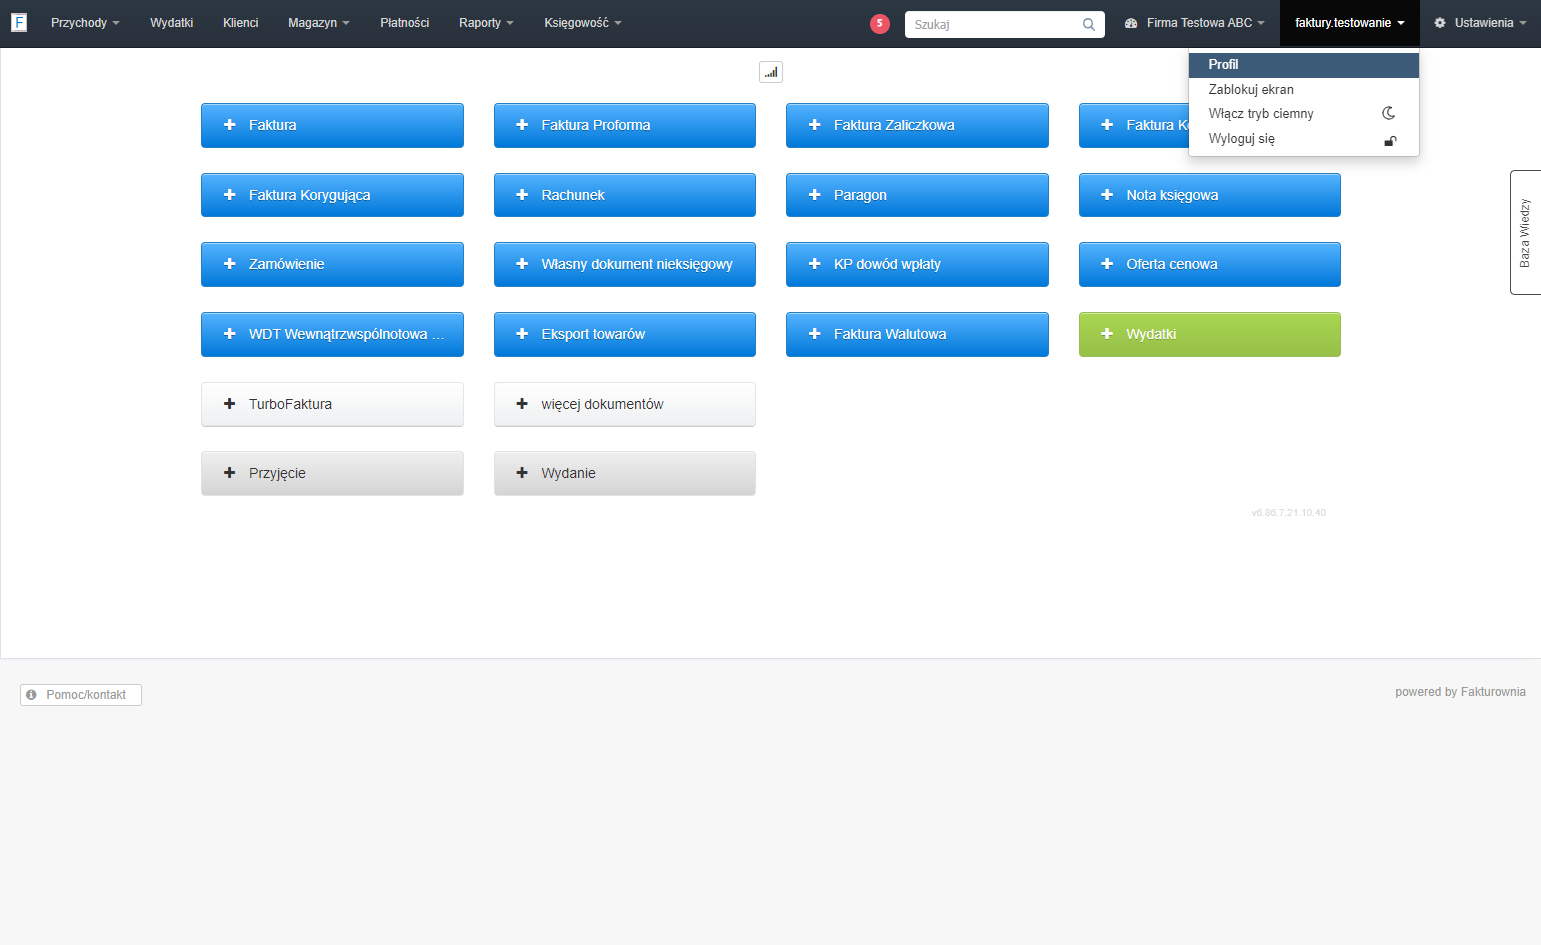Click the green Wydatki button

pyautogui.click(x=1210, y=334)
